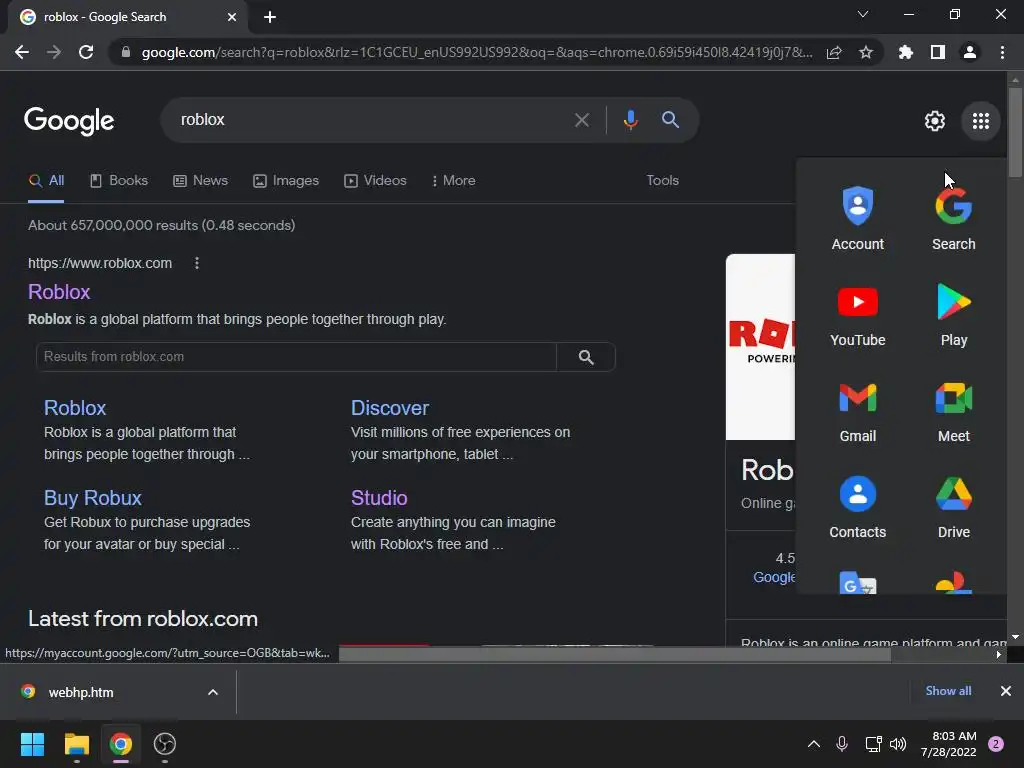The image size is (1024, 768).
Task: Open Google Play from apps panel
Action: click(953, 314)
